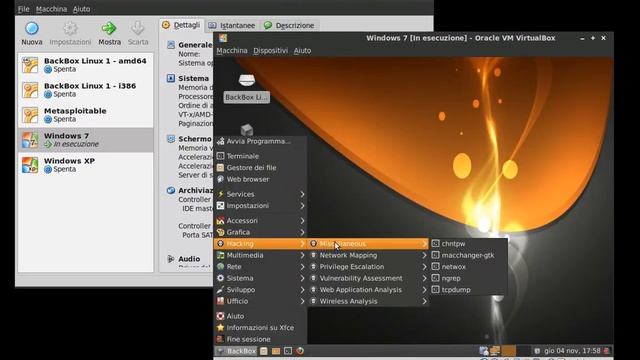The width and height of the screenshot is (640, 360).
Task: Choose Avvia Programma... from the menu
Action: [260, 141]
